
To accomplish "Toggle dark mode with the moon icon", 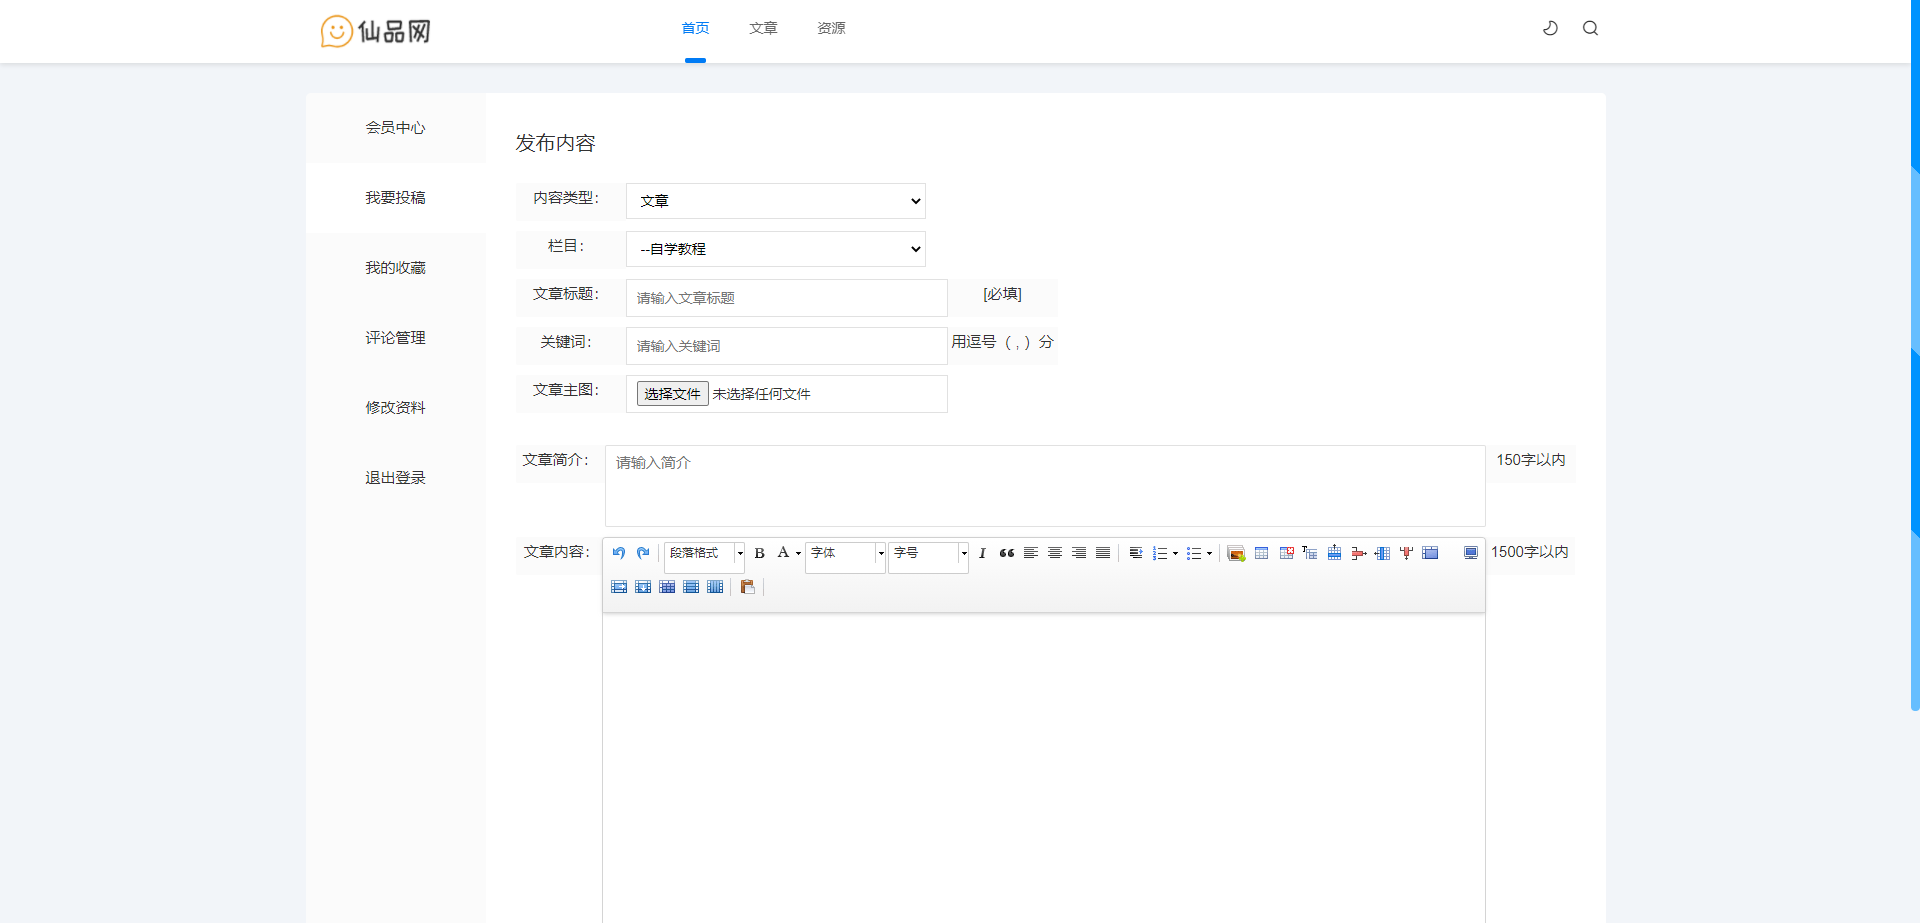I will pos(1550,28).
